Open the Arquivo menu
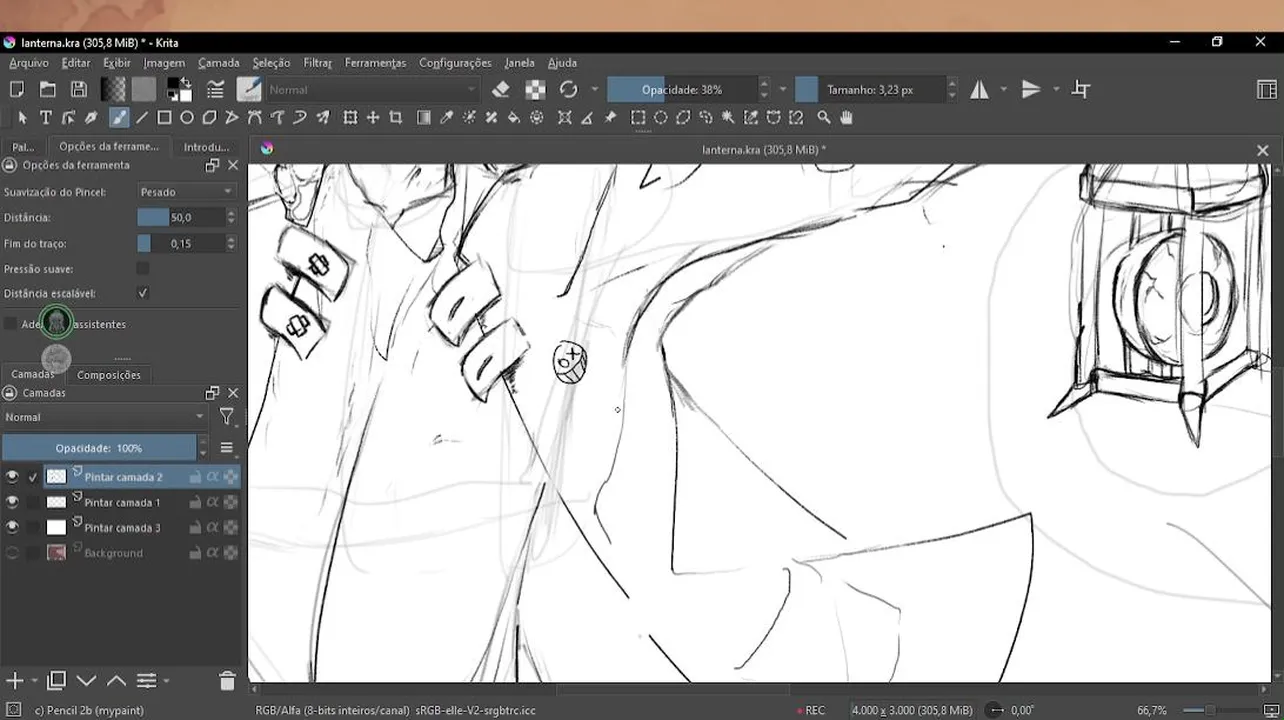This screenshot has width=1284, height=720. (29, 63)
